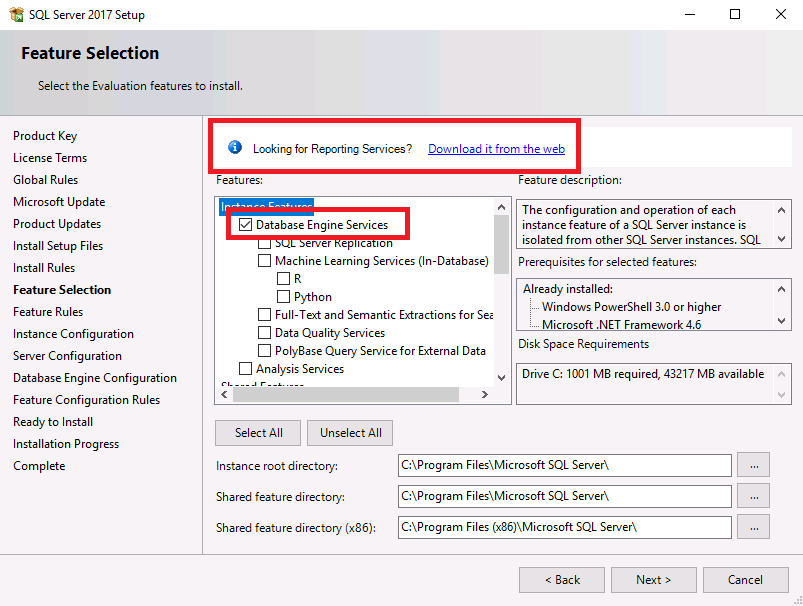The image size is (803, 606).
Task: Maximize the SQL Server 2017 Setup window
Action: [x=735, y=14]
